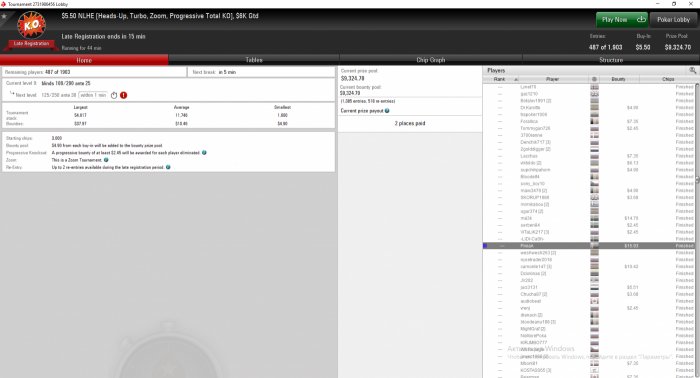Click the red alert icon beside next level

[124, 95]
